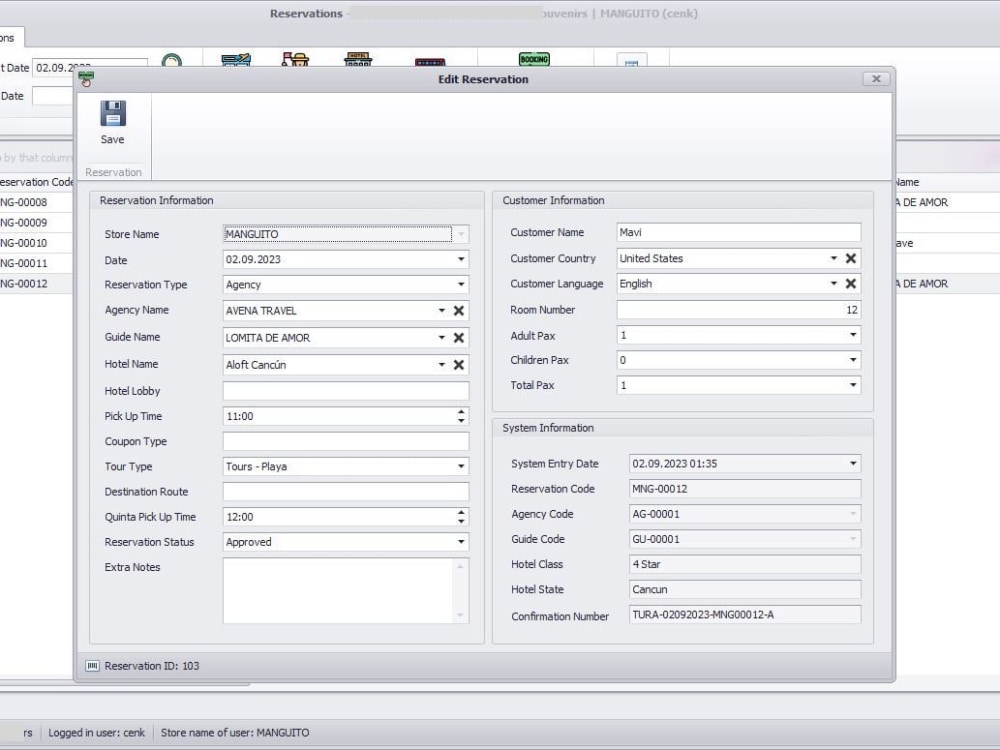
Task: Click the Reservation ID info icon at dialog bottom
Action: pyautogui.click(x=92, y=665)
